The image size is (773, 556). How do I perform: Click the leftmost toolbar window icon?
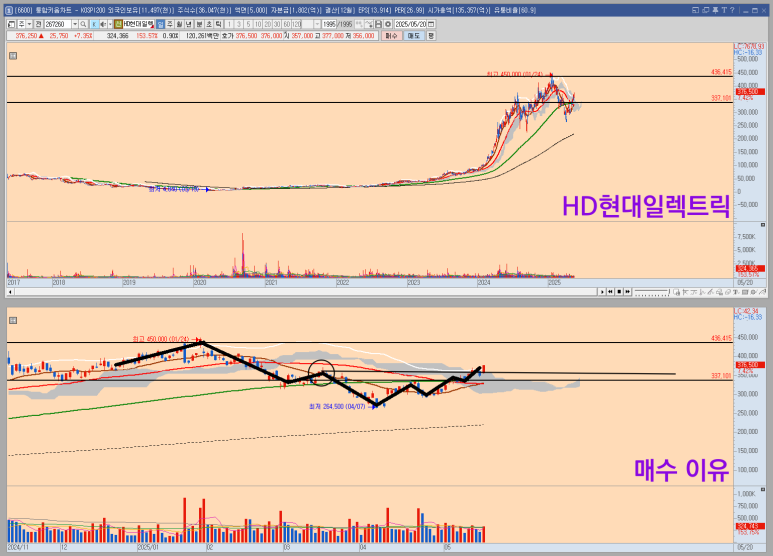11,24
